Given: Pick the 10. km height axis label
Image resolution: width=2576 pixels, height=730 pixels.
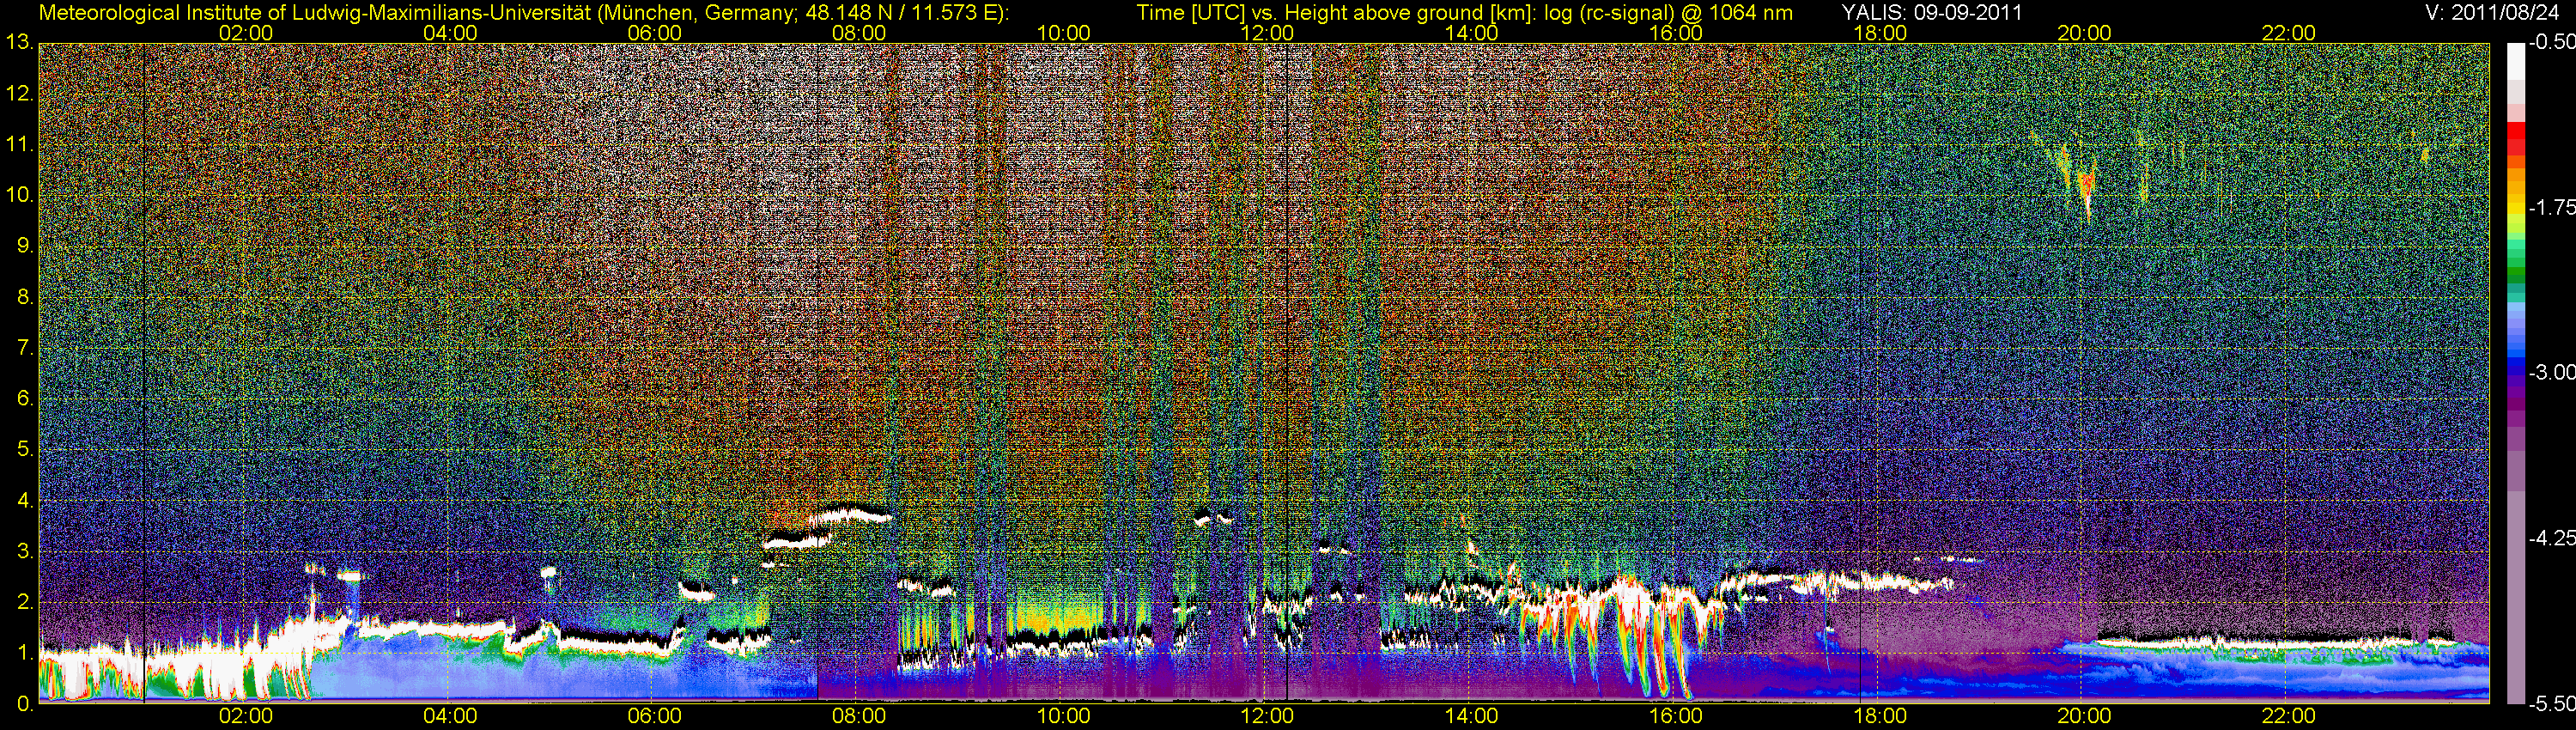Looking at the screenshot, I should 19,195.
